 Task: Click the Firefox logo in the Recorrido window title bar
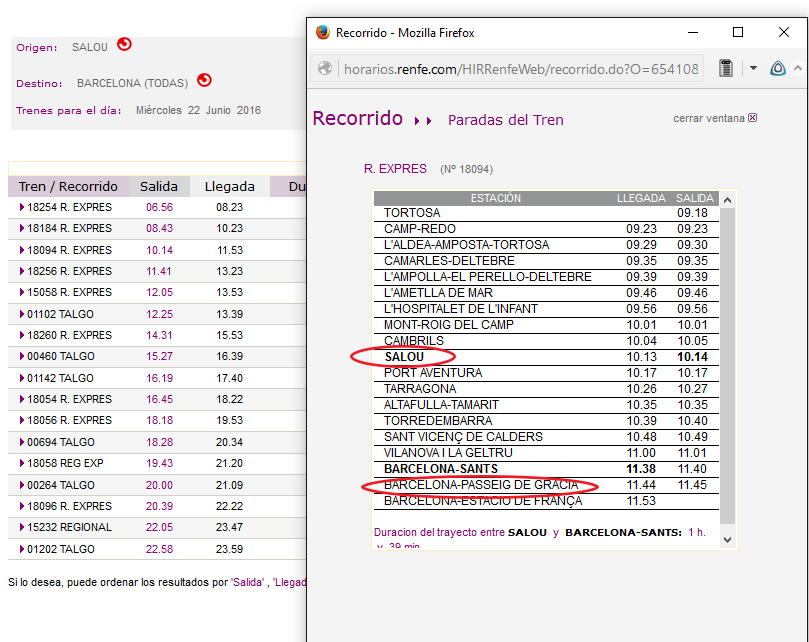point(323,33)
